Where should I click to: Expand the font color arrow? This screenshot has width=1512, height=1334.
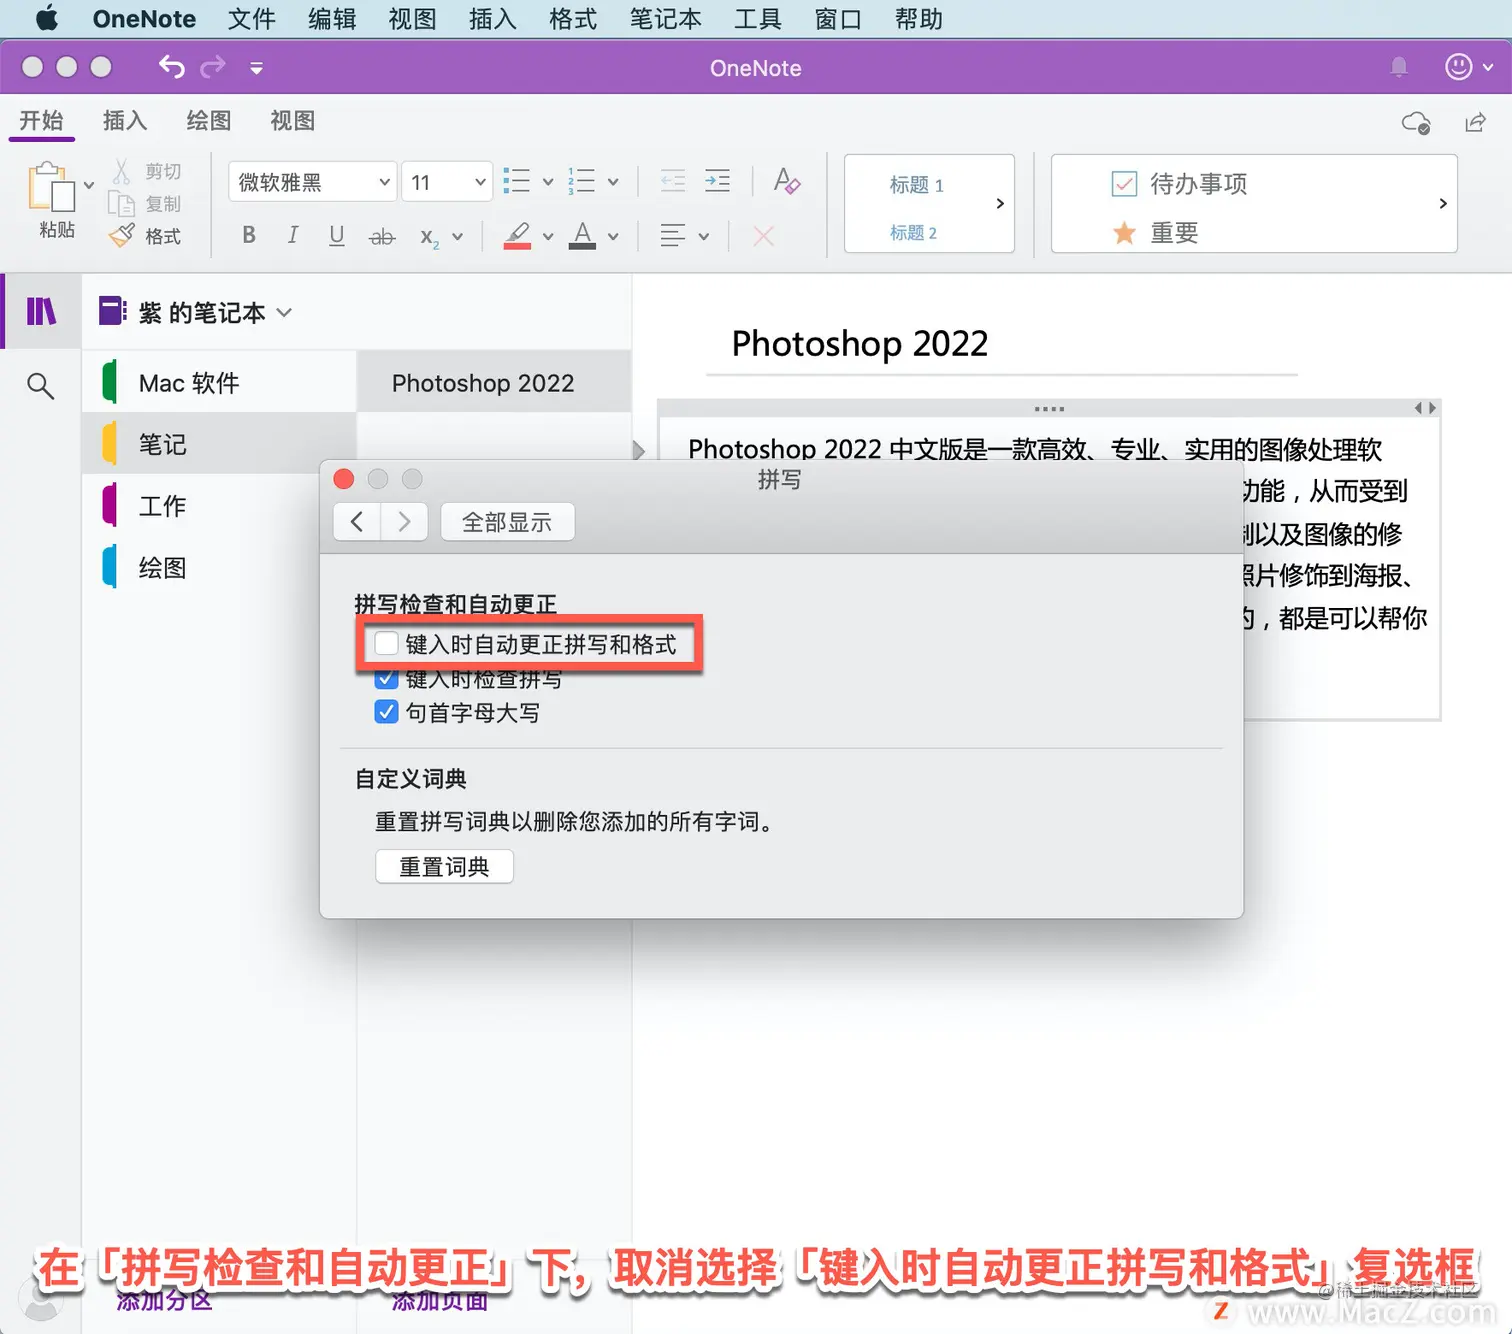pos(613,237)
